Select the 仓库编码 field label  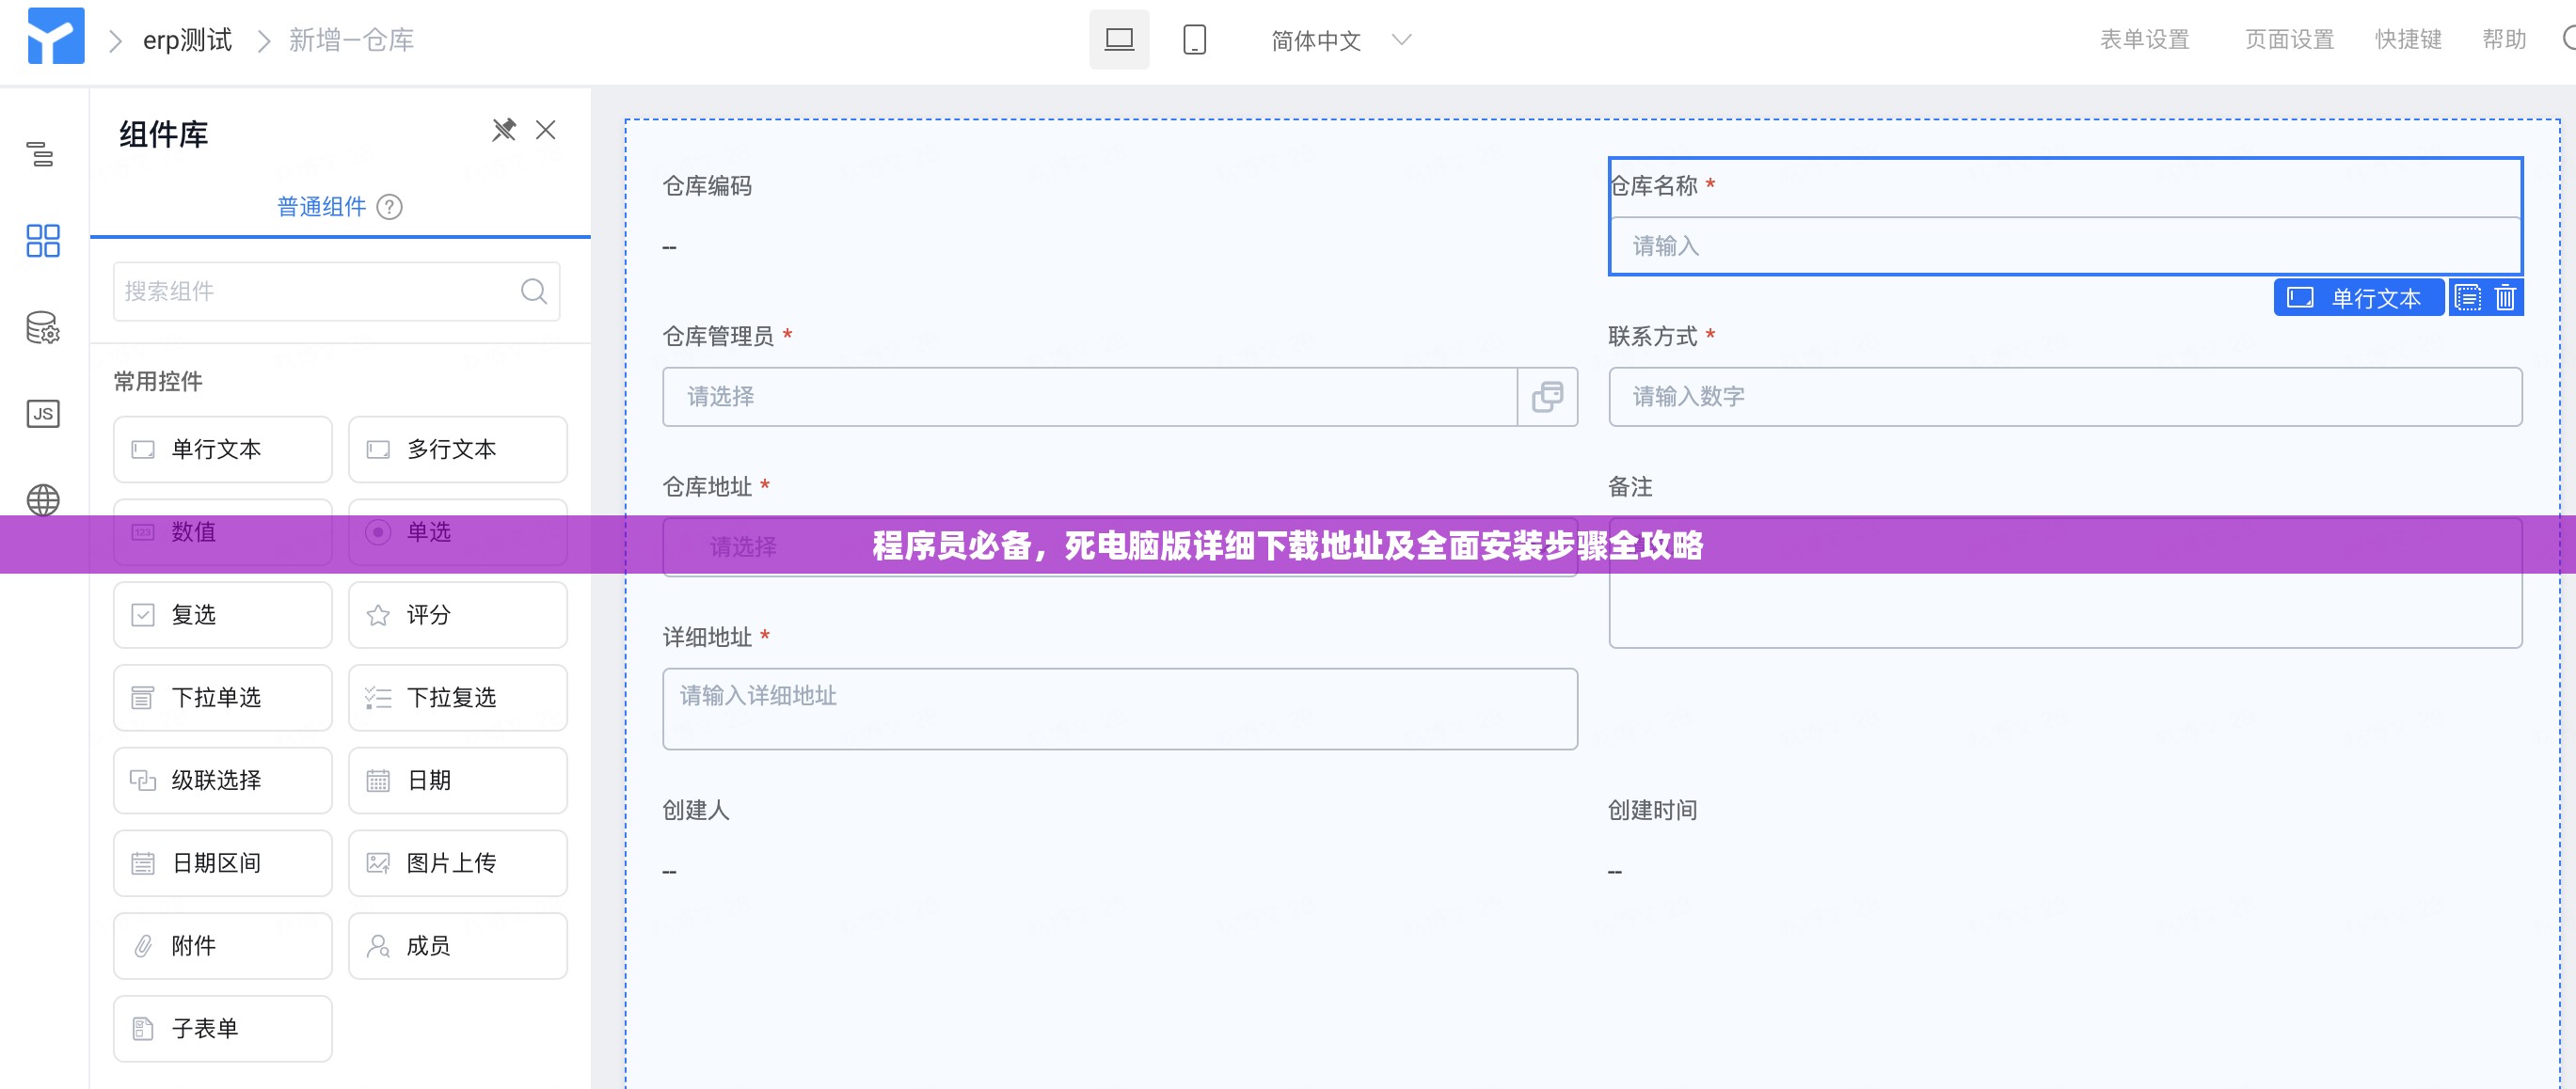tap(707, 186)
